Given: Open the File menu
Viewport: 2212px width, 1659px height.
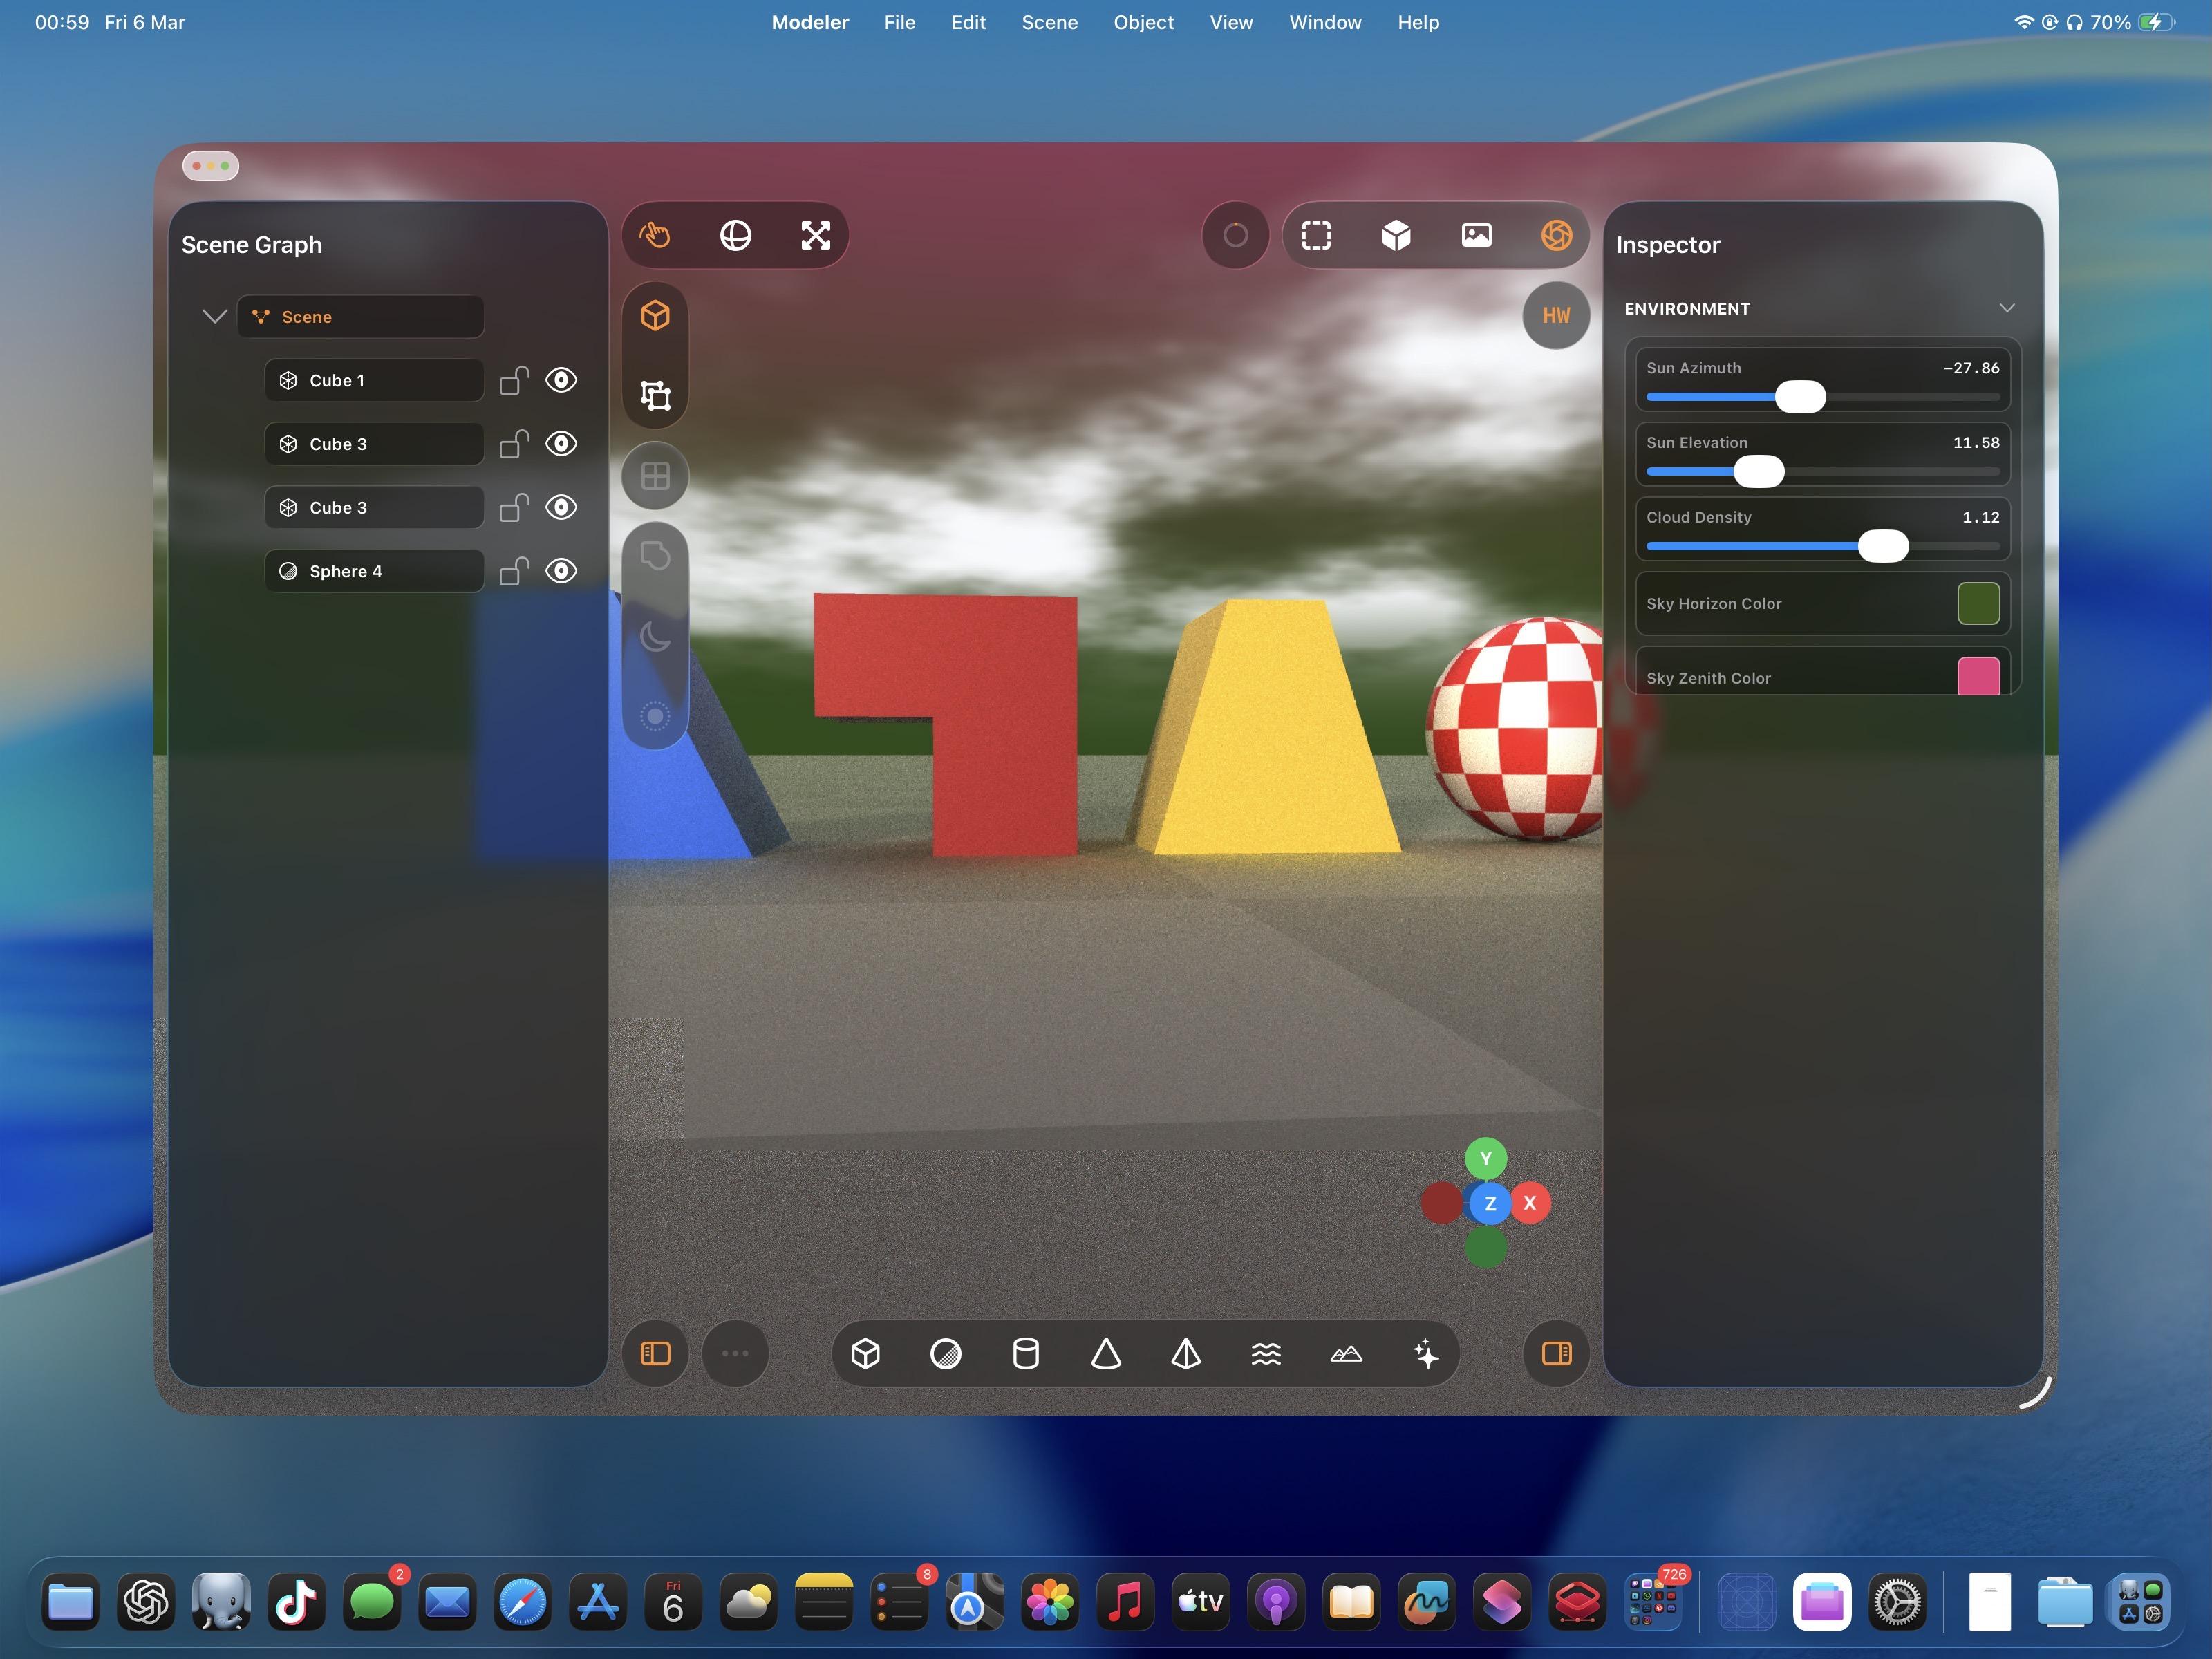Looking at the screenshot, I should point(899,22).
